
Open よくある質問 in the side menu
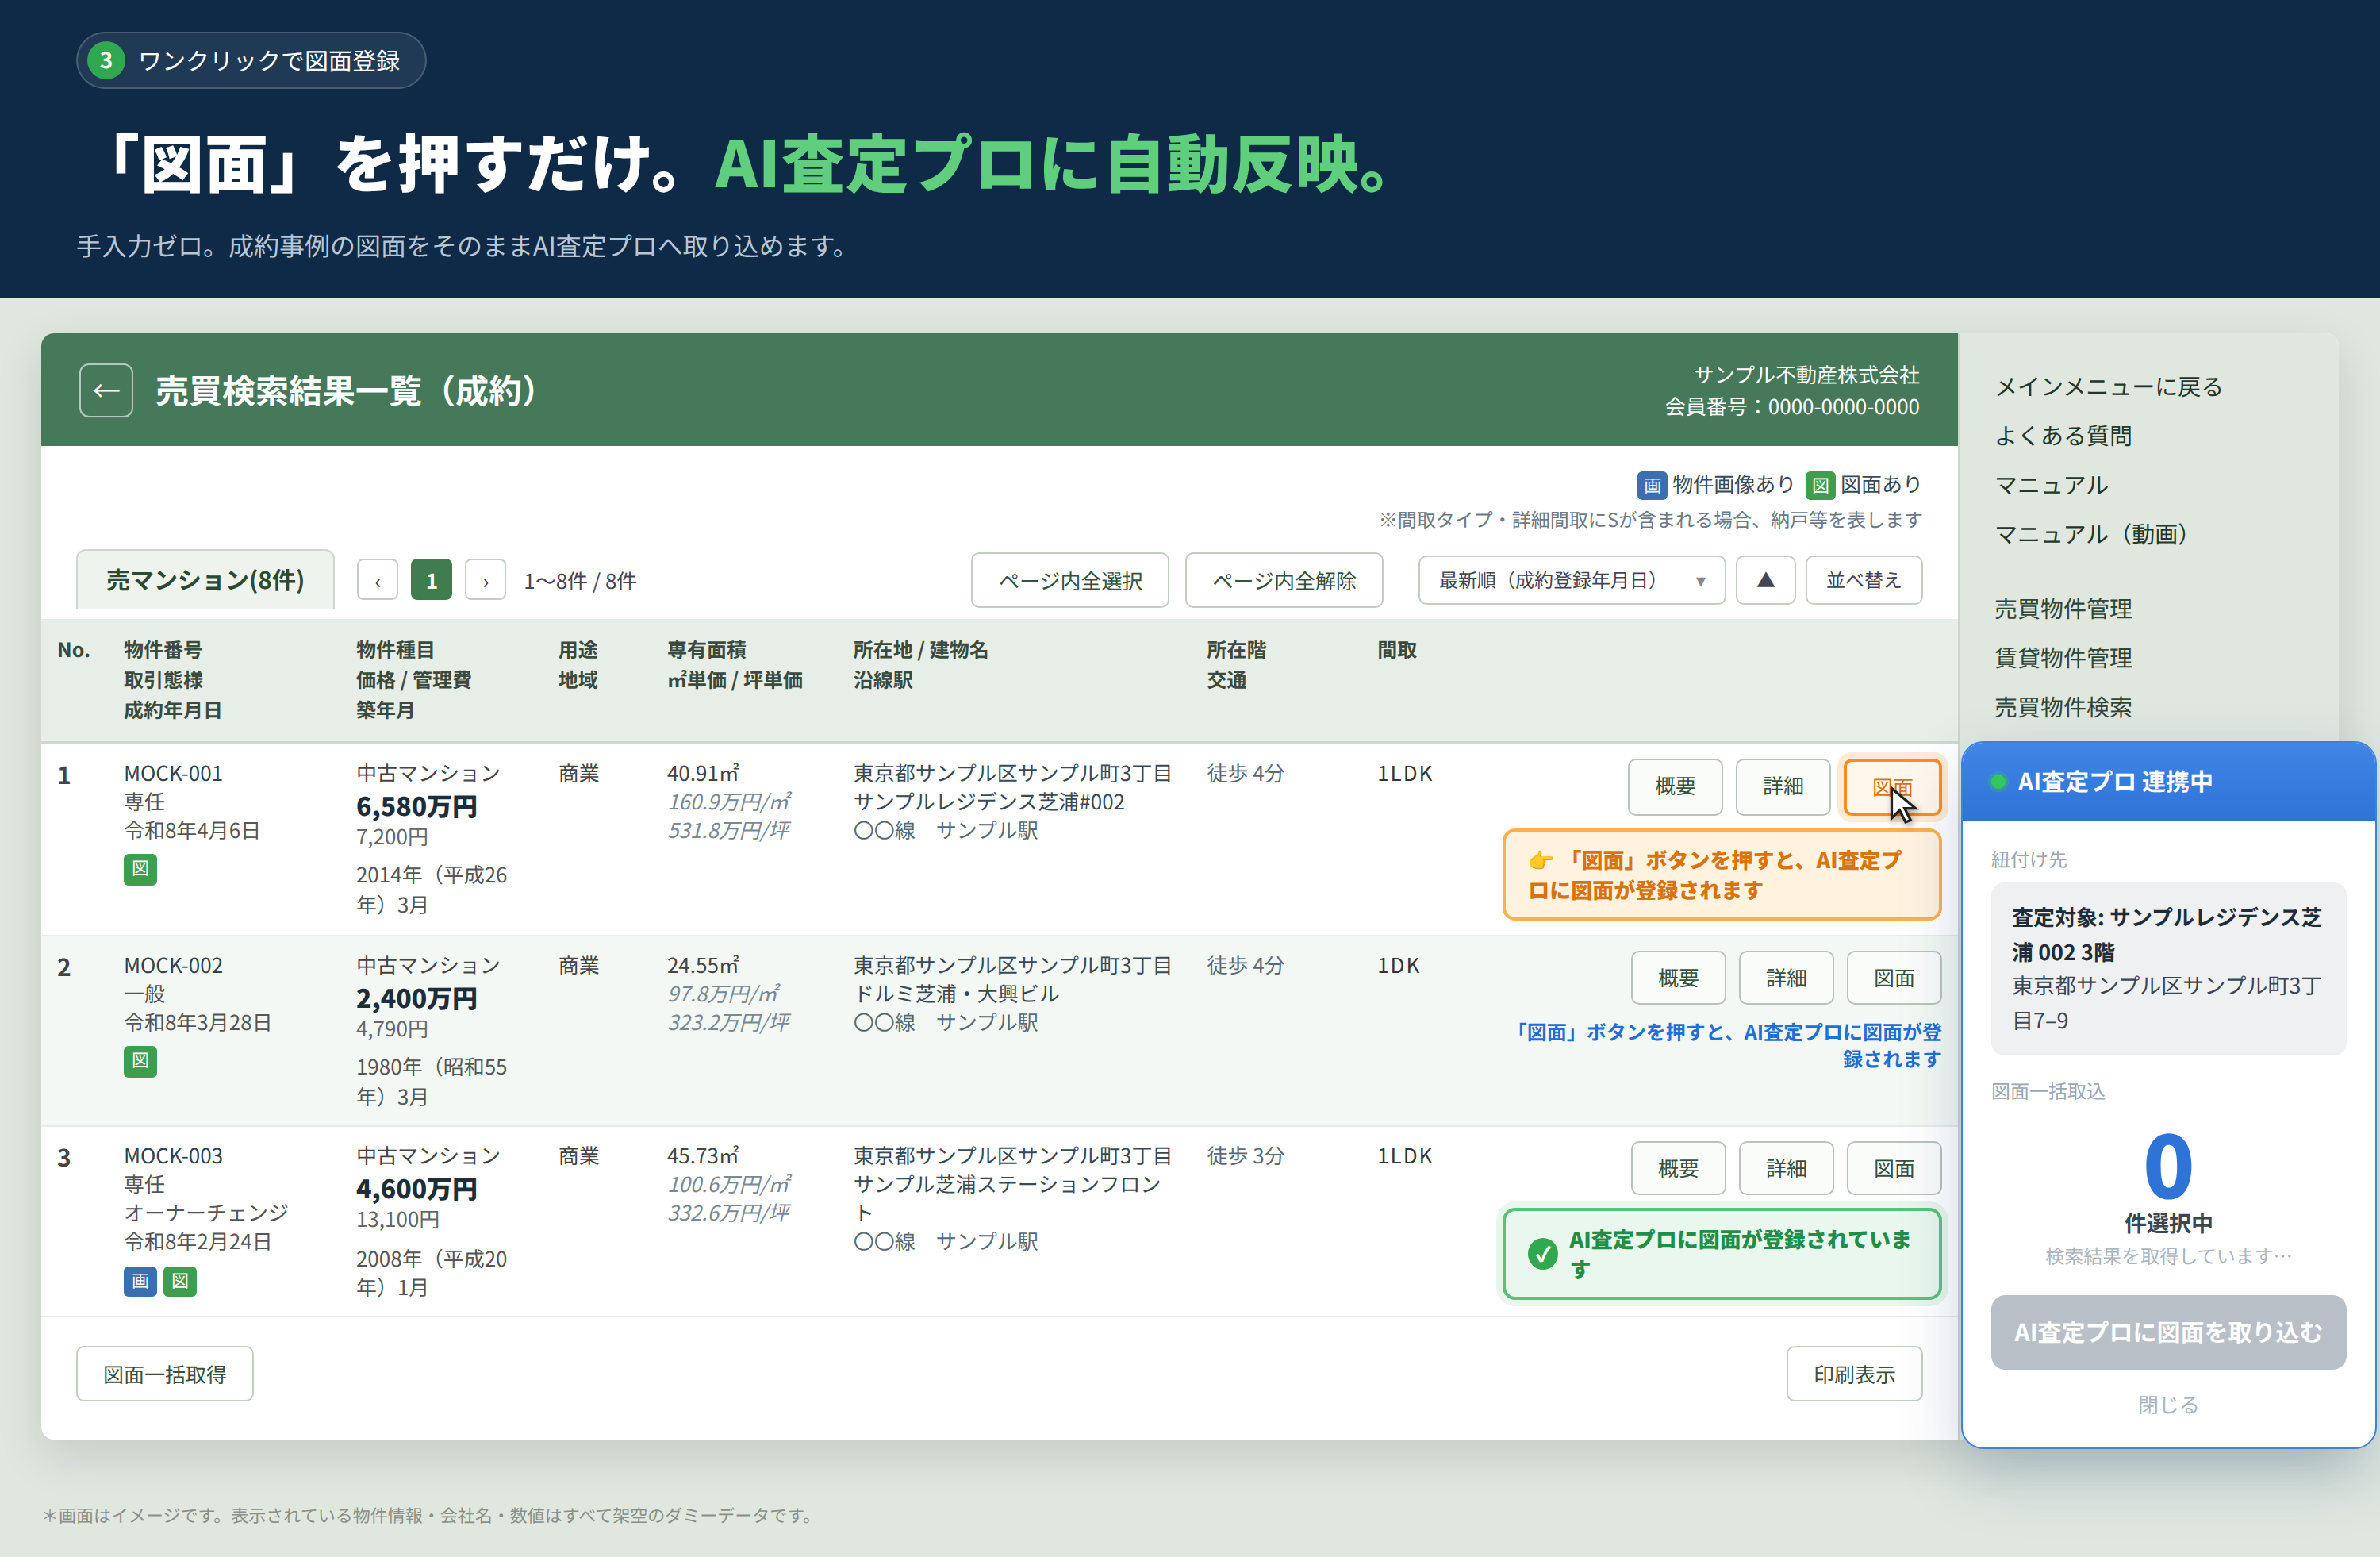2063,436
